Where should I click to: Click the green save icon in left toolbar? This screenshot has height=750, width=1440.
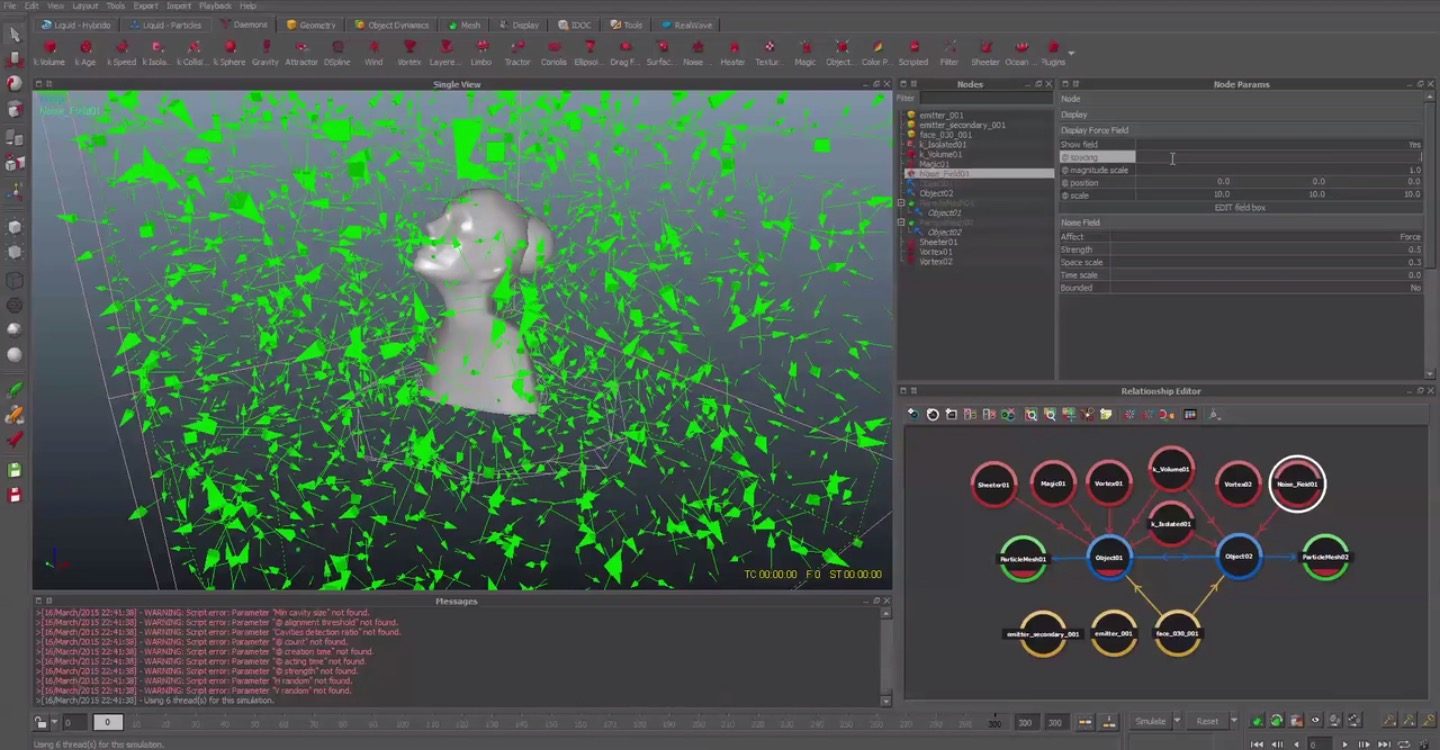tap(15, 470)
